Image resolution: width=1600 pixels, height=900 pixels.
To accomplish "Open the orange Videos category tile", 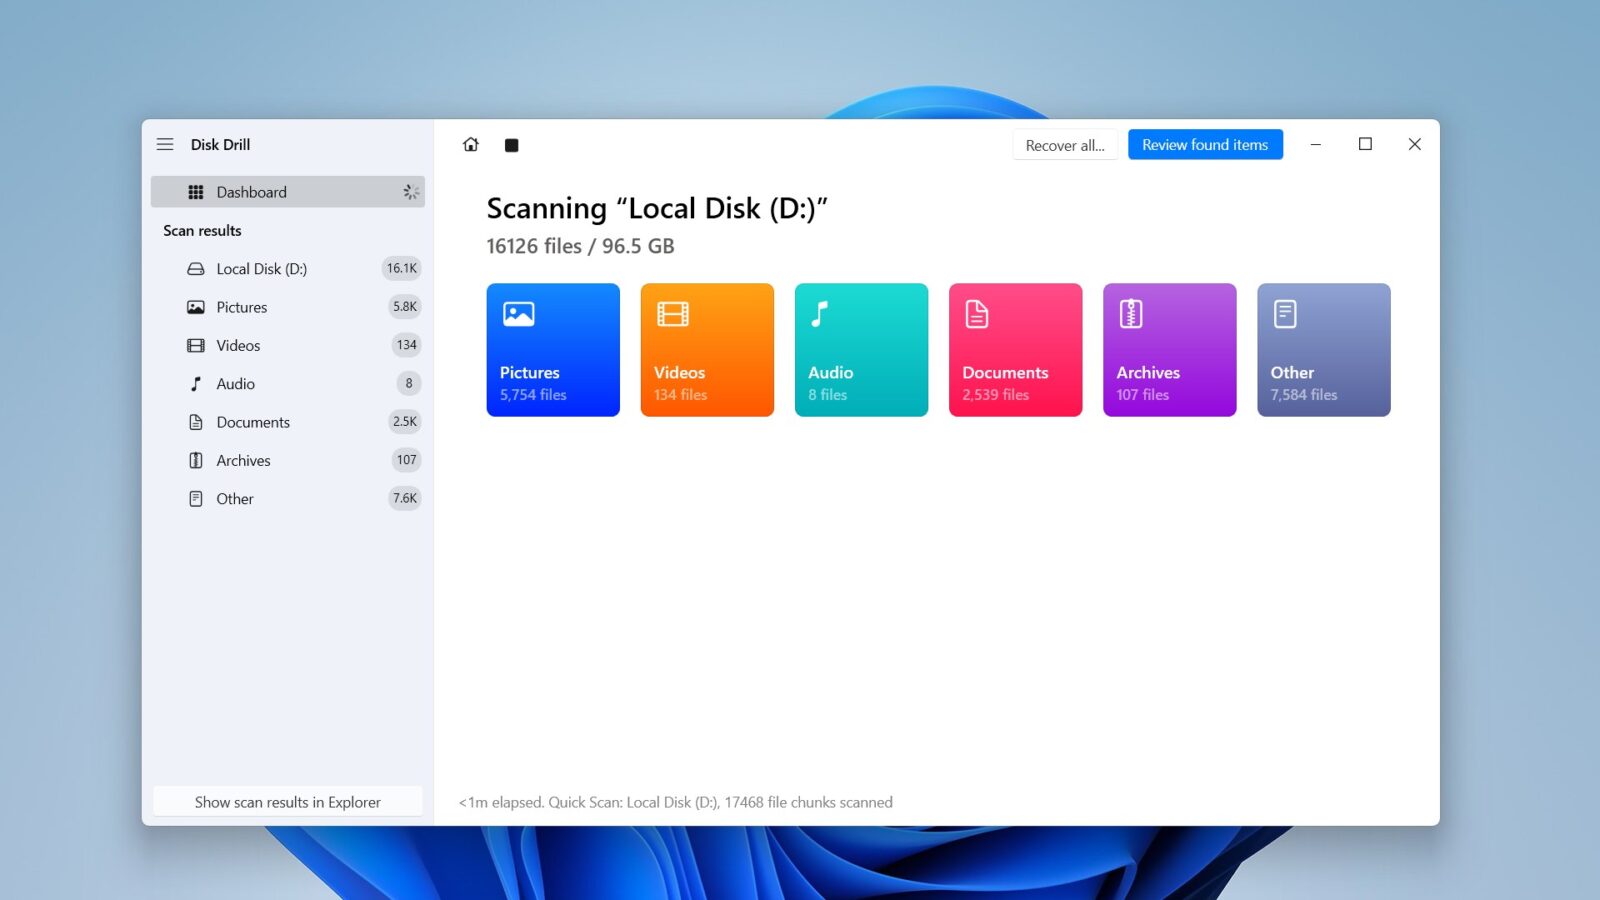I will [x=707, y=350].
